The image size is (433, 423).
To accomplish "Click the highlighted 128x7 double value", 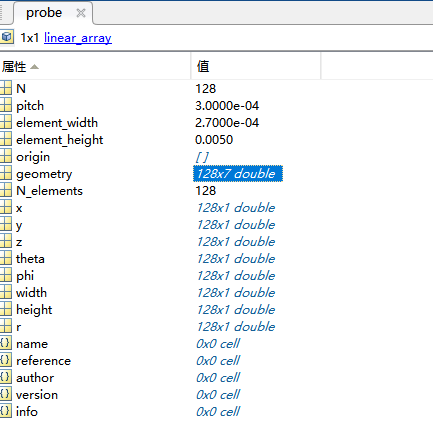I will [x=238, y=174].
